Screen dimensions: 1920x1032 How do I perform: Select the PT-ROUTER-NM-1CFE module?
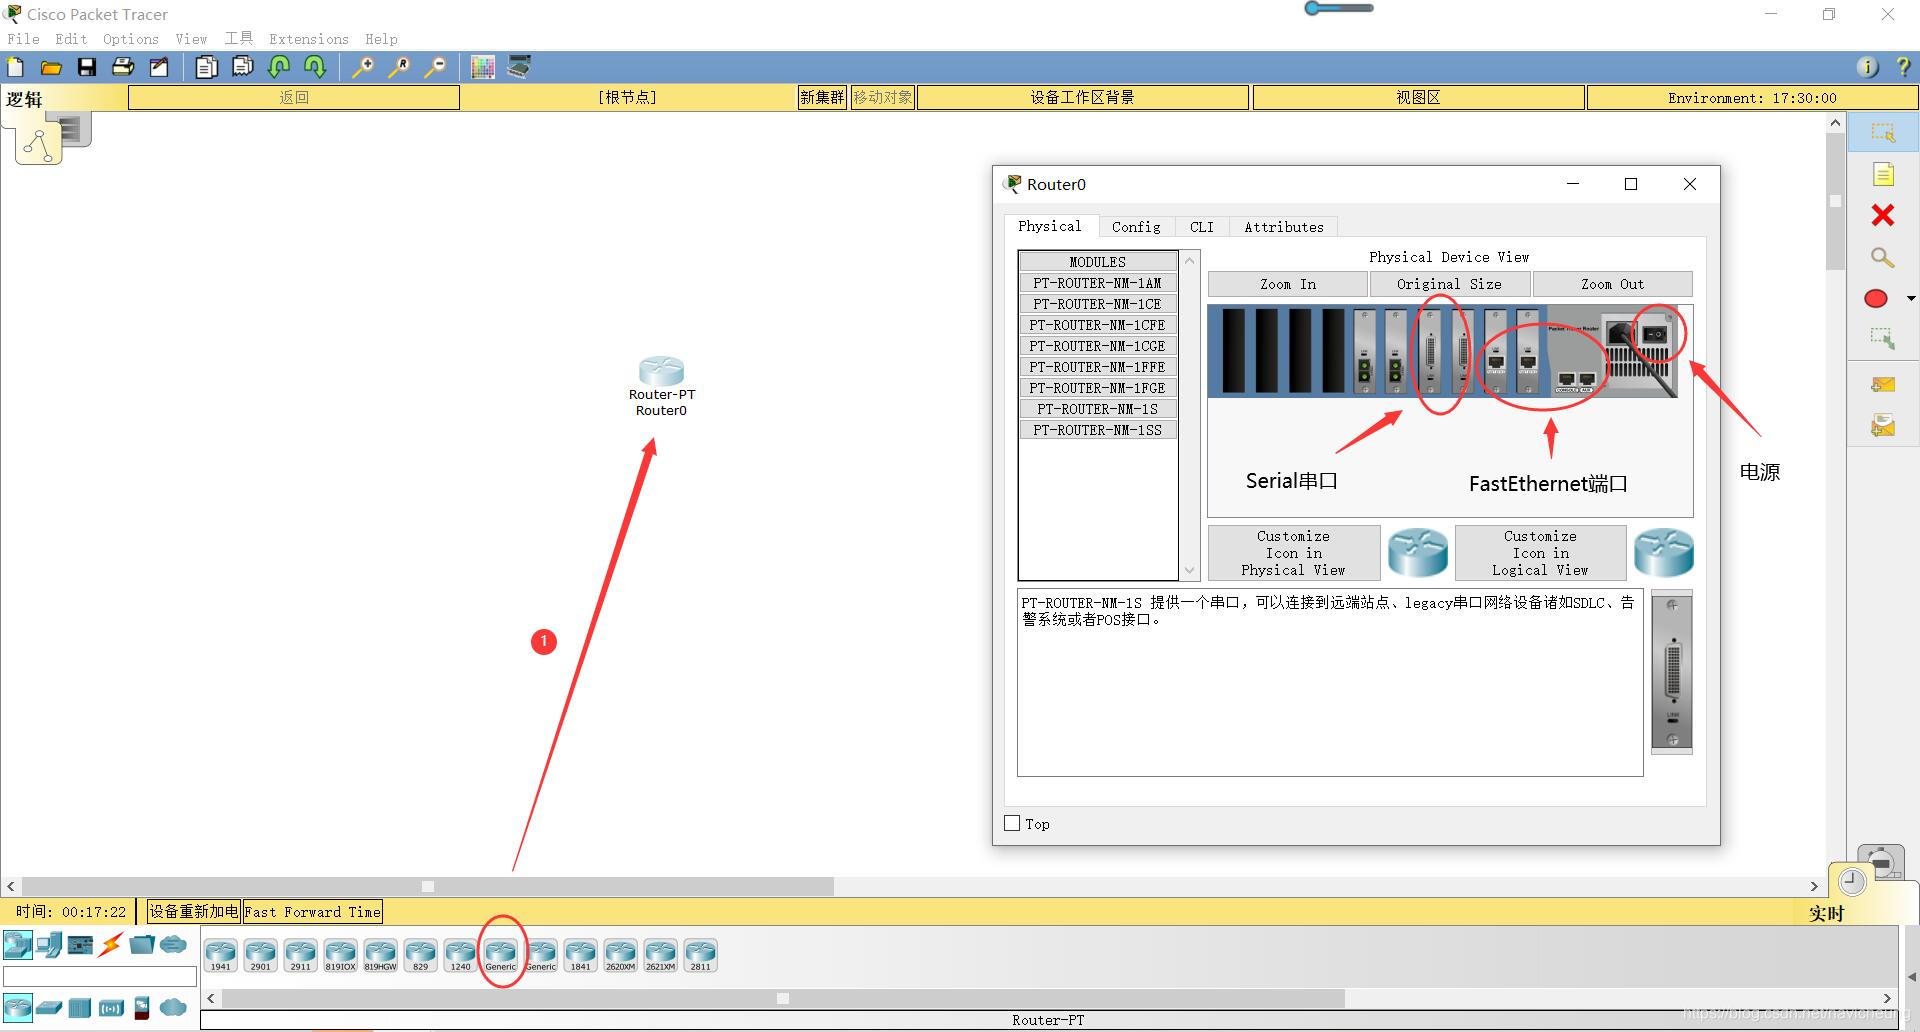click(x=1097, y=325)
